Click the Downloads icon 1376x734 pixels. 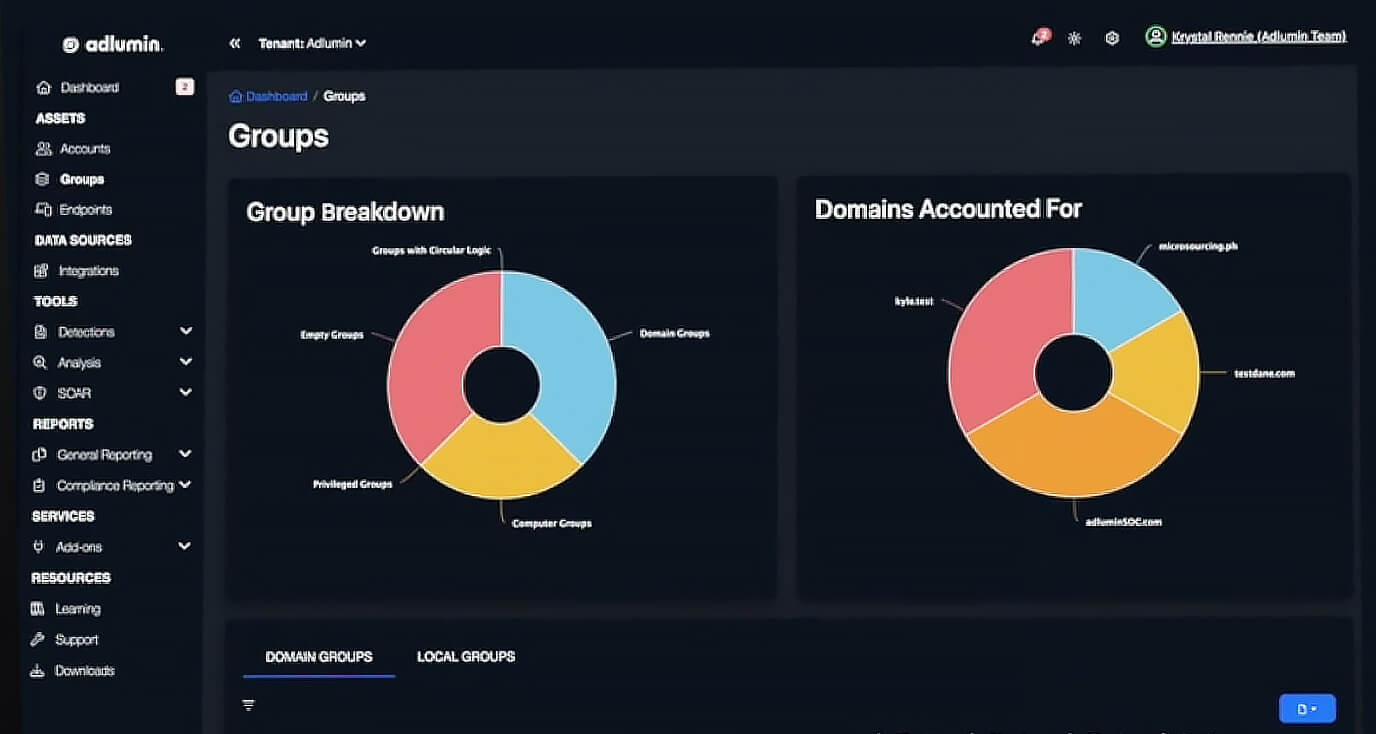pyautogui.click(x=37, y=671)
